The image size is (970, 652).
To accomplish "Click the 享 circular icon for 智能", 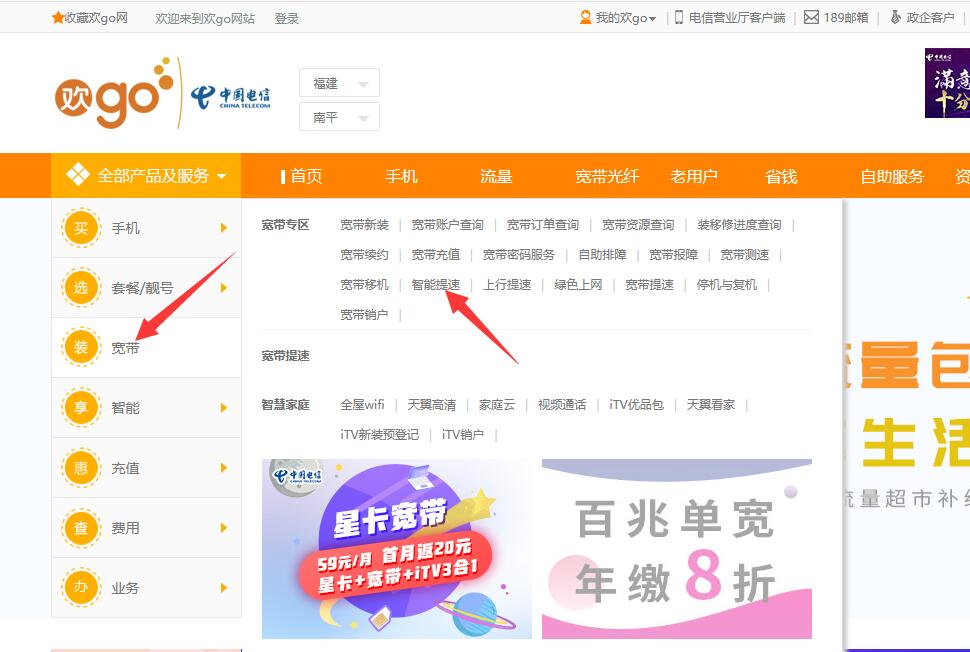I will click(81, 408).
